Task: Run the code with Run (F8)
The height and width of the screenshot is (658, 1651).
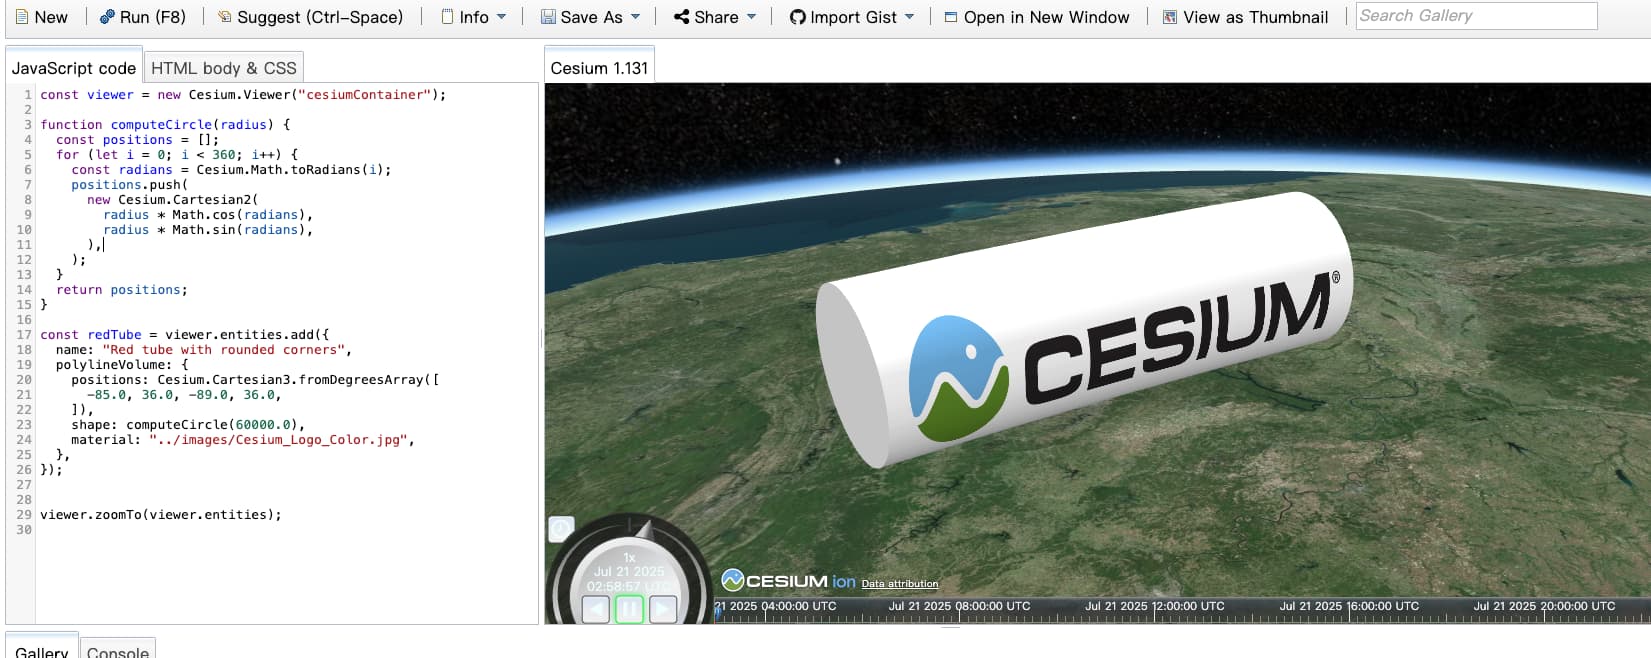Action: coord(143,17)
